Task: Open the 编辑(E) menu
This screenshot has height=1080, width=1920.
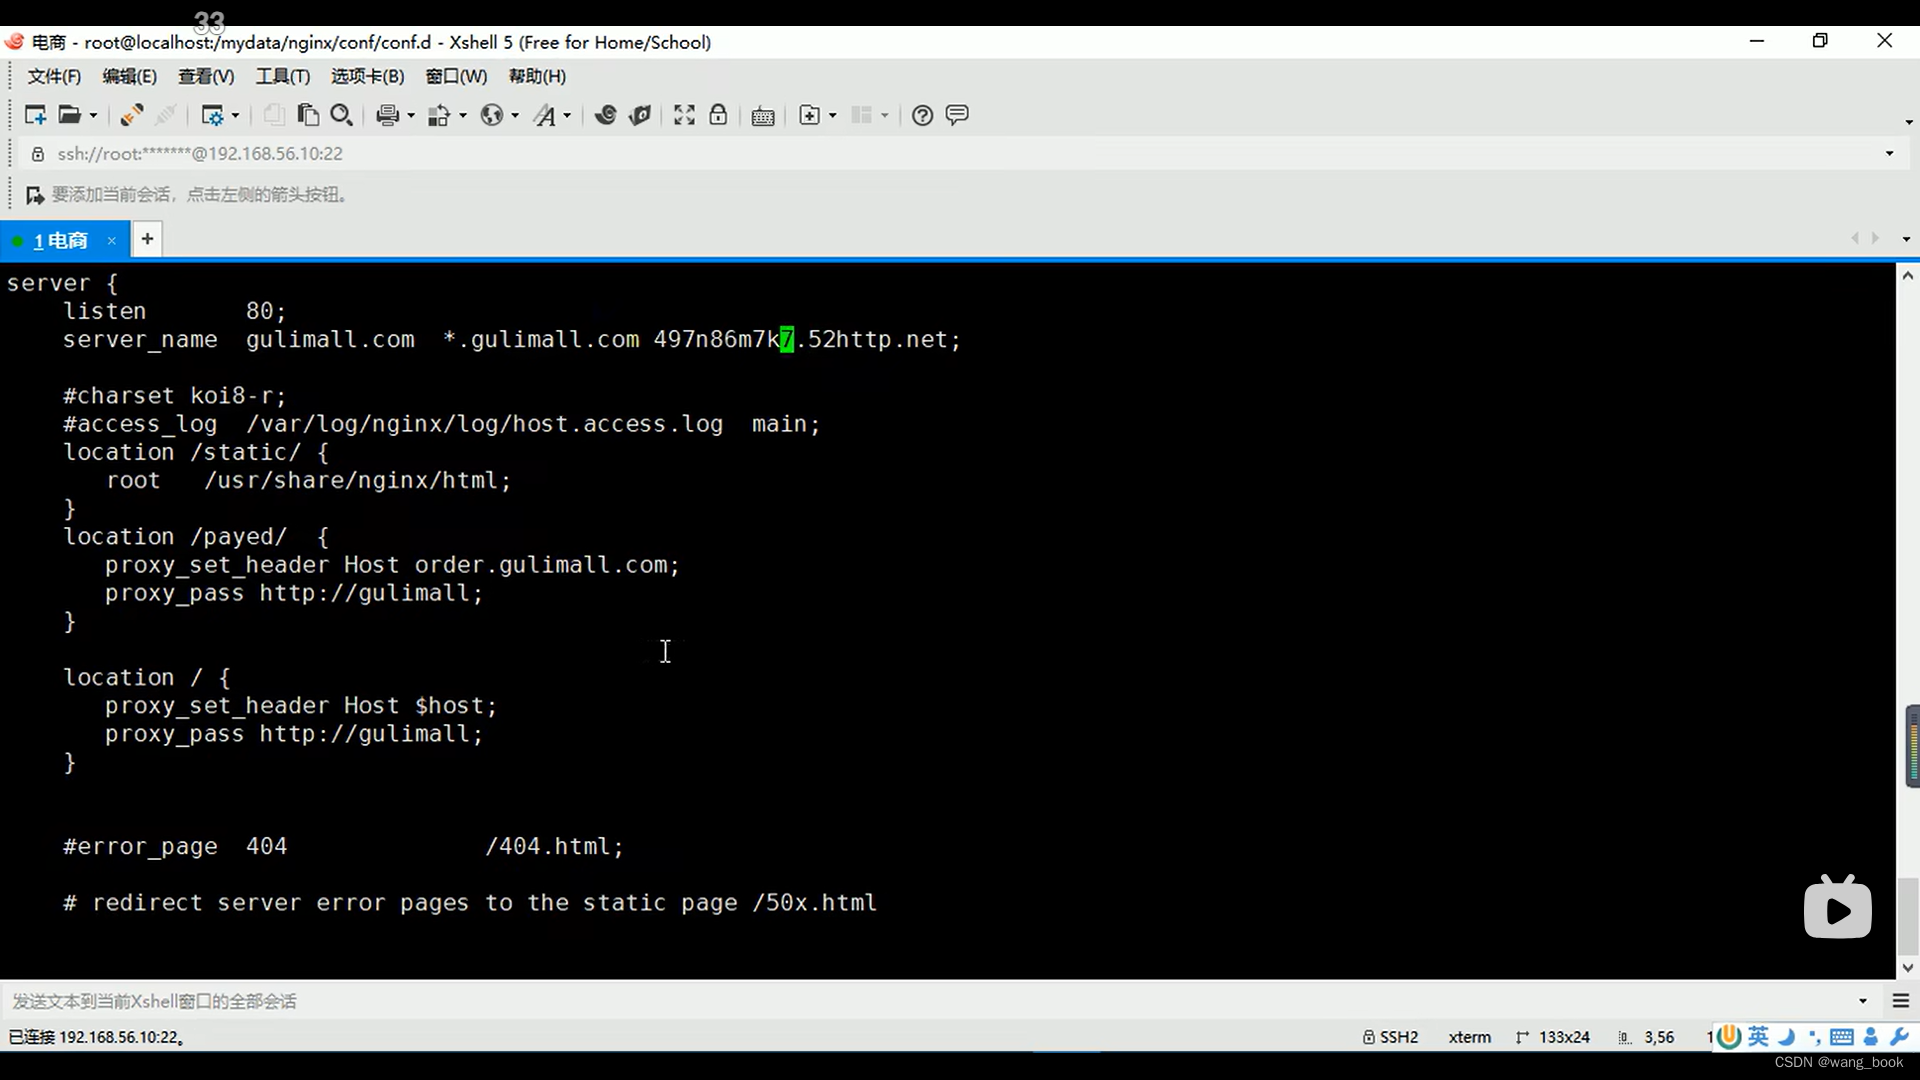Action: 129,76
